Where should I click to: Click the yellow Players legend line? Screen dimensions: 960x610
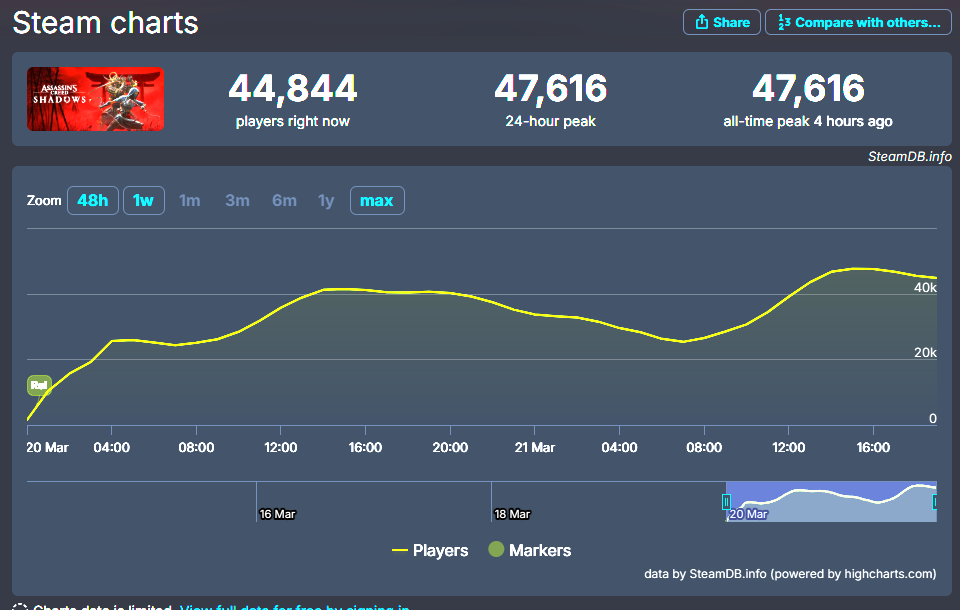point(400,550)
